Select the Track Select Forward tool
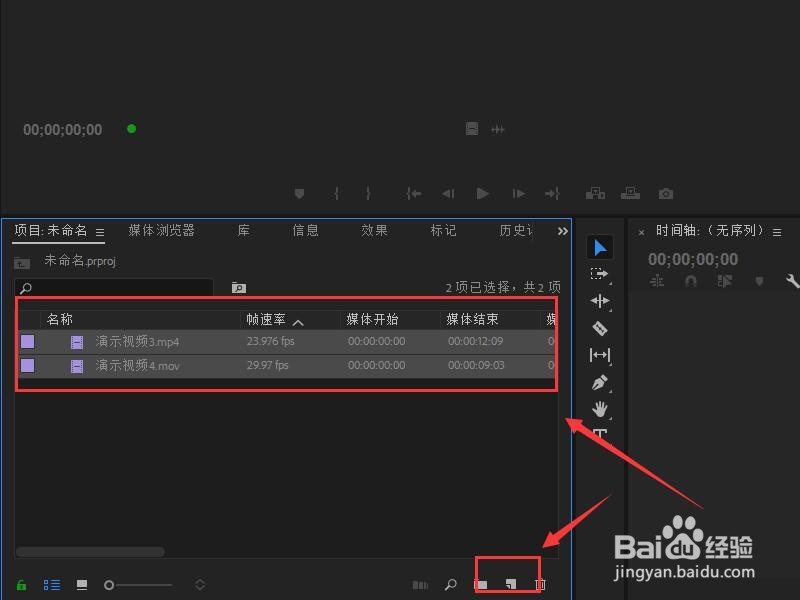800x600 pixels. 599,274
